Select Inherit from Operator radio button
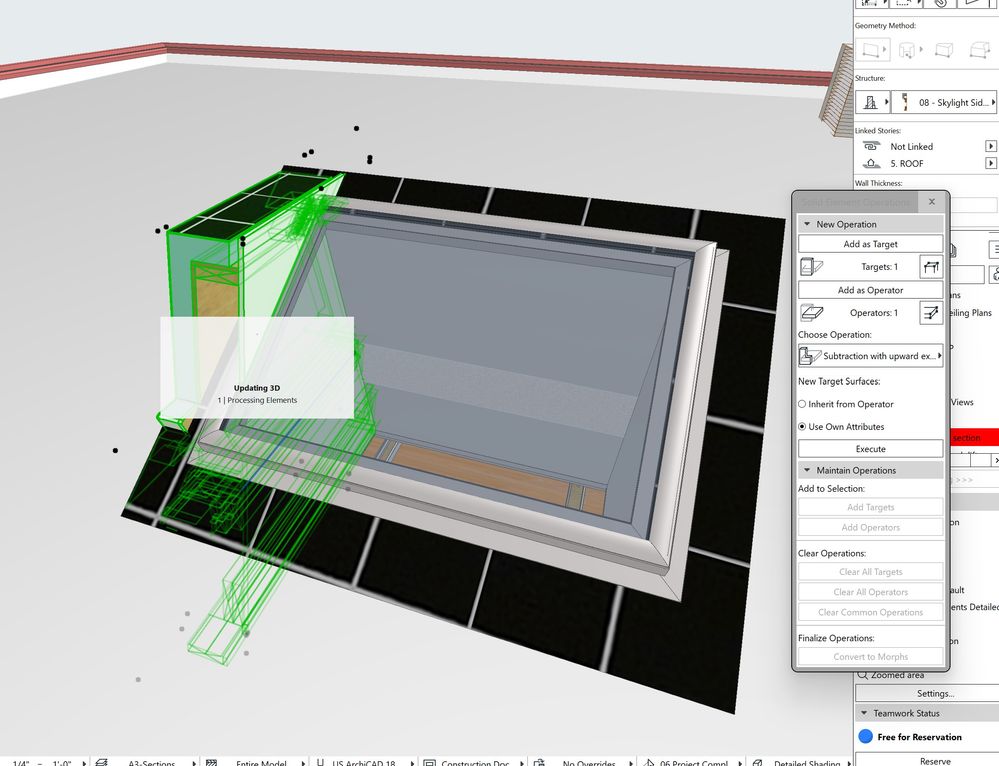The image size is (999, 766). pyautogui.click(x=802, y=404)
